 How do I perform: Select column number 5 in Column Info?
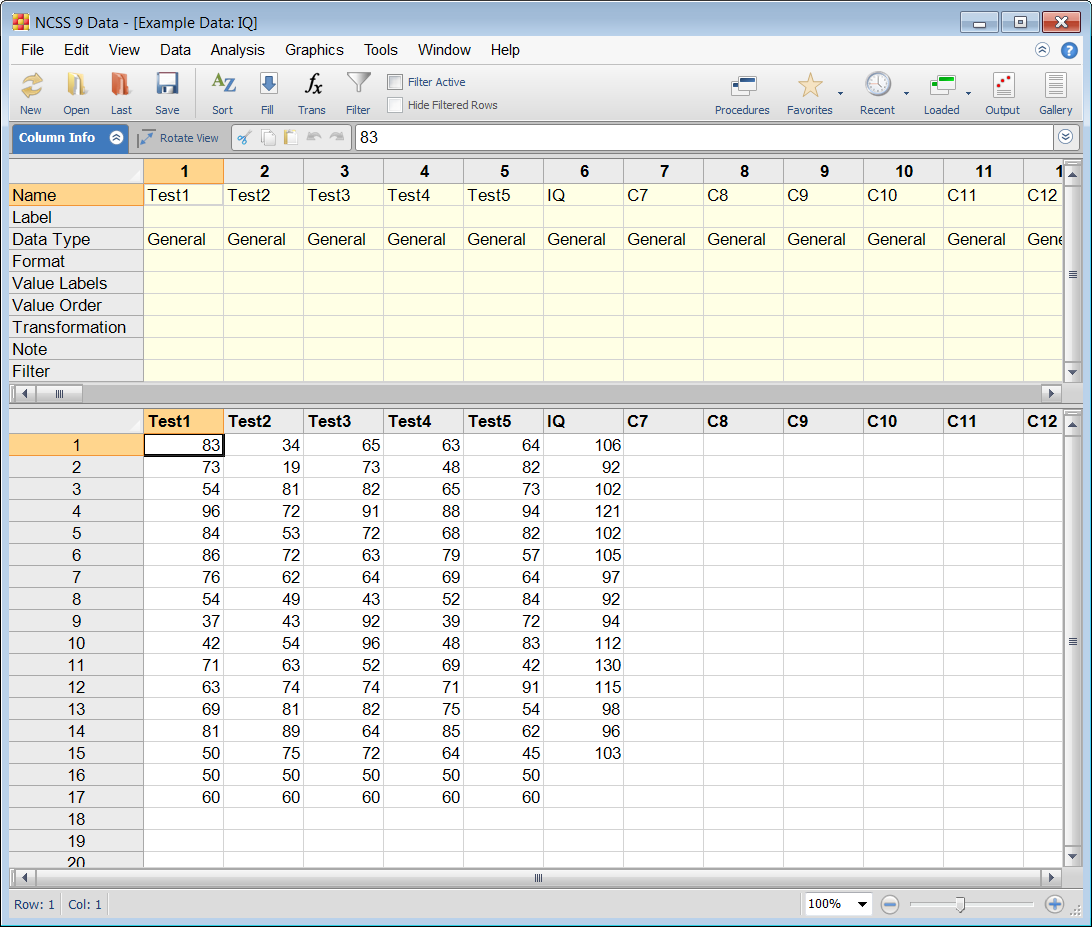[x=504, y=171]
